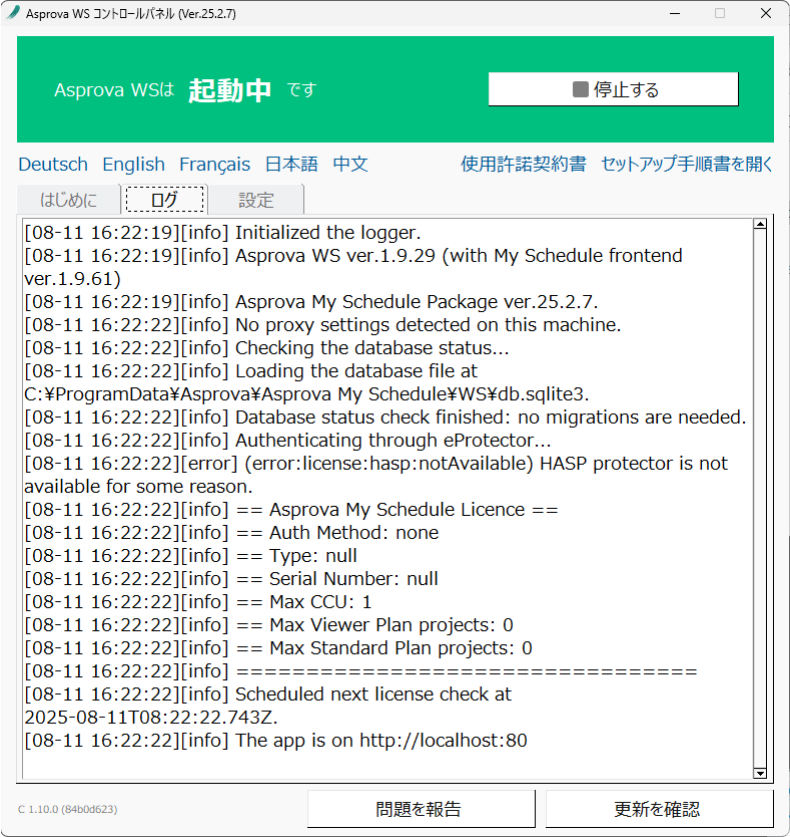Click 'No proxy settings detected' log line

pyautogui.click(x=322, y=325)
